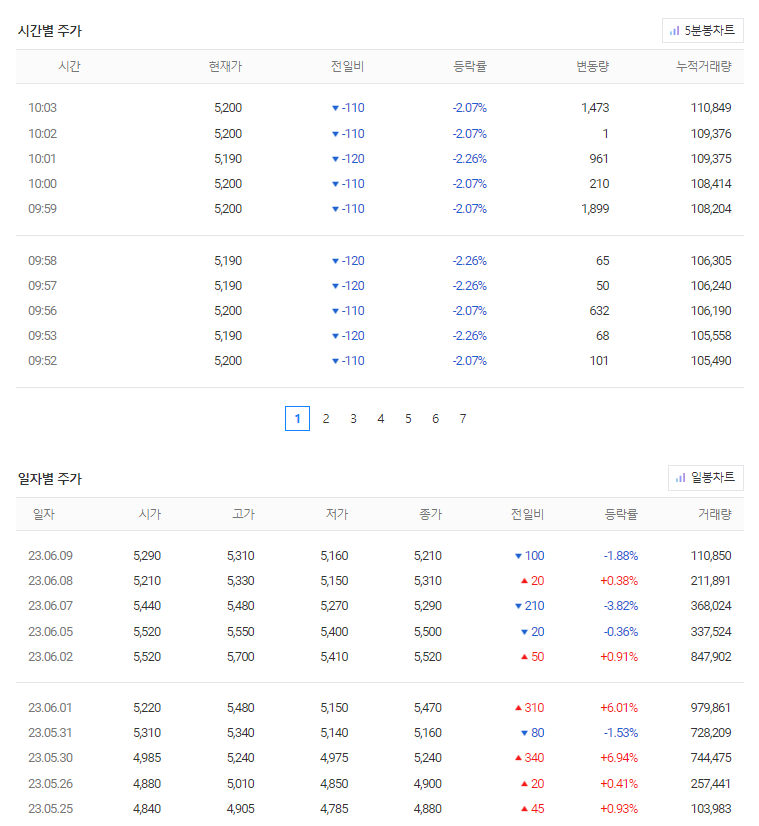Click the 23.05.25 date cell
Viewport: 759px width, 826px height.
51,809
